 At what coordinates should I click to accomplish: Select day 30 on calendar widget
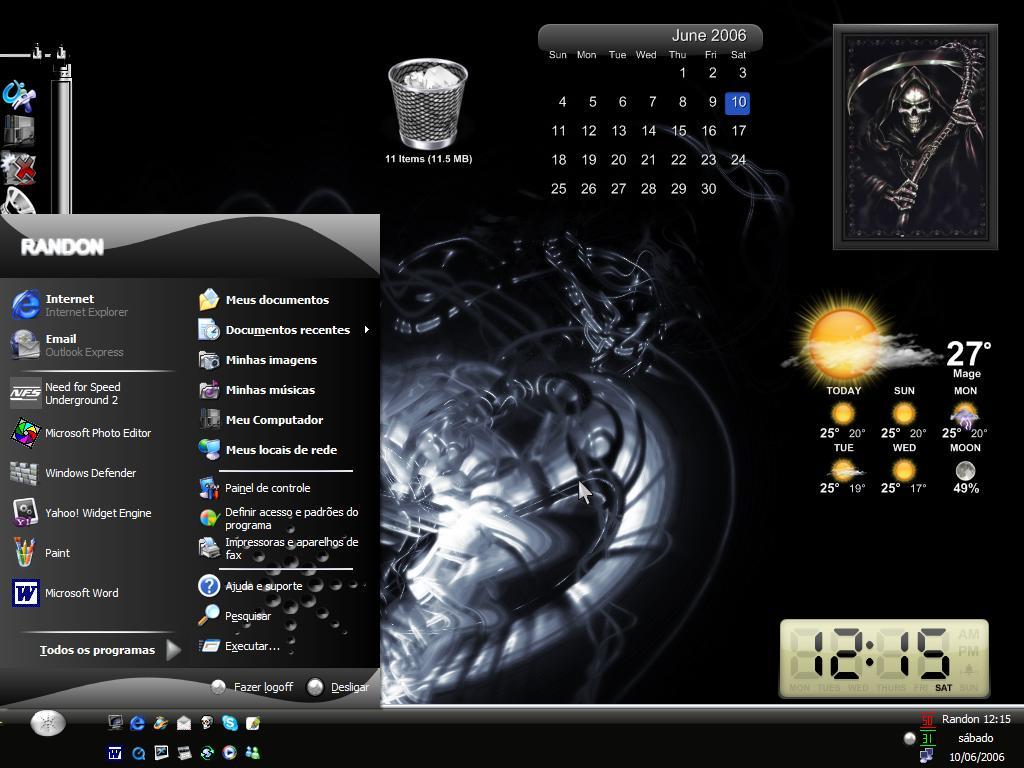tap(709, 189)
